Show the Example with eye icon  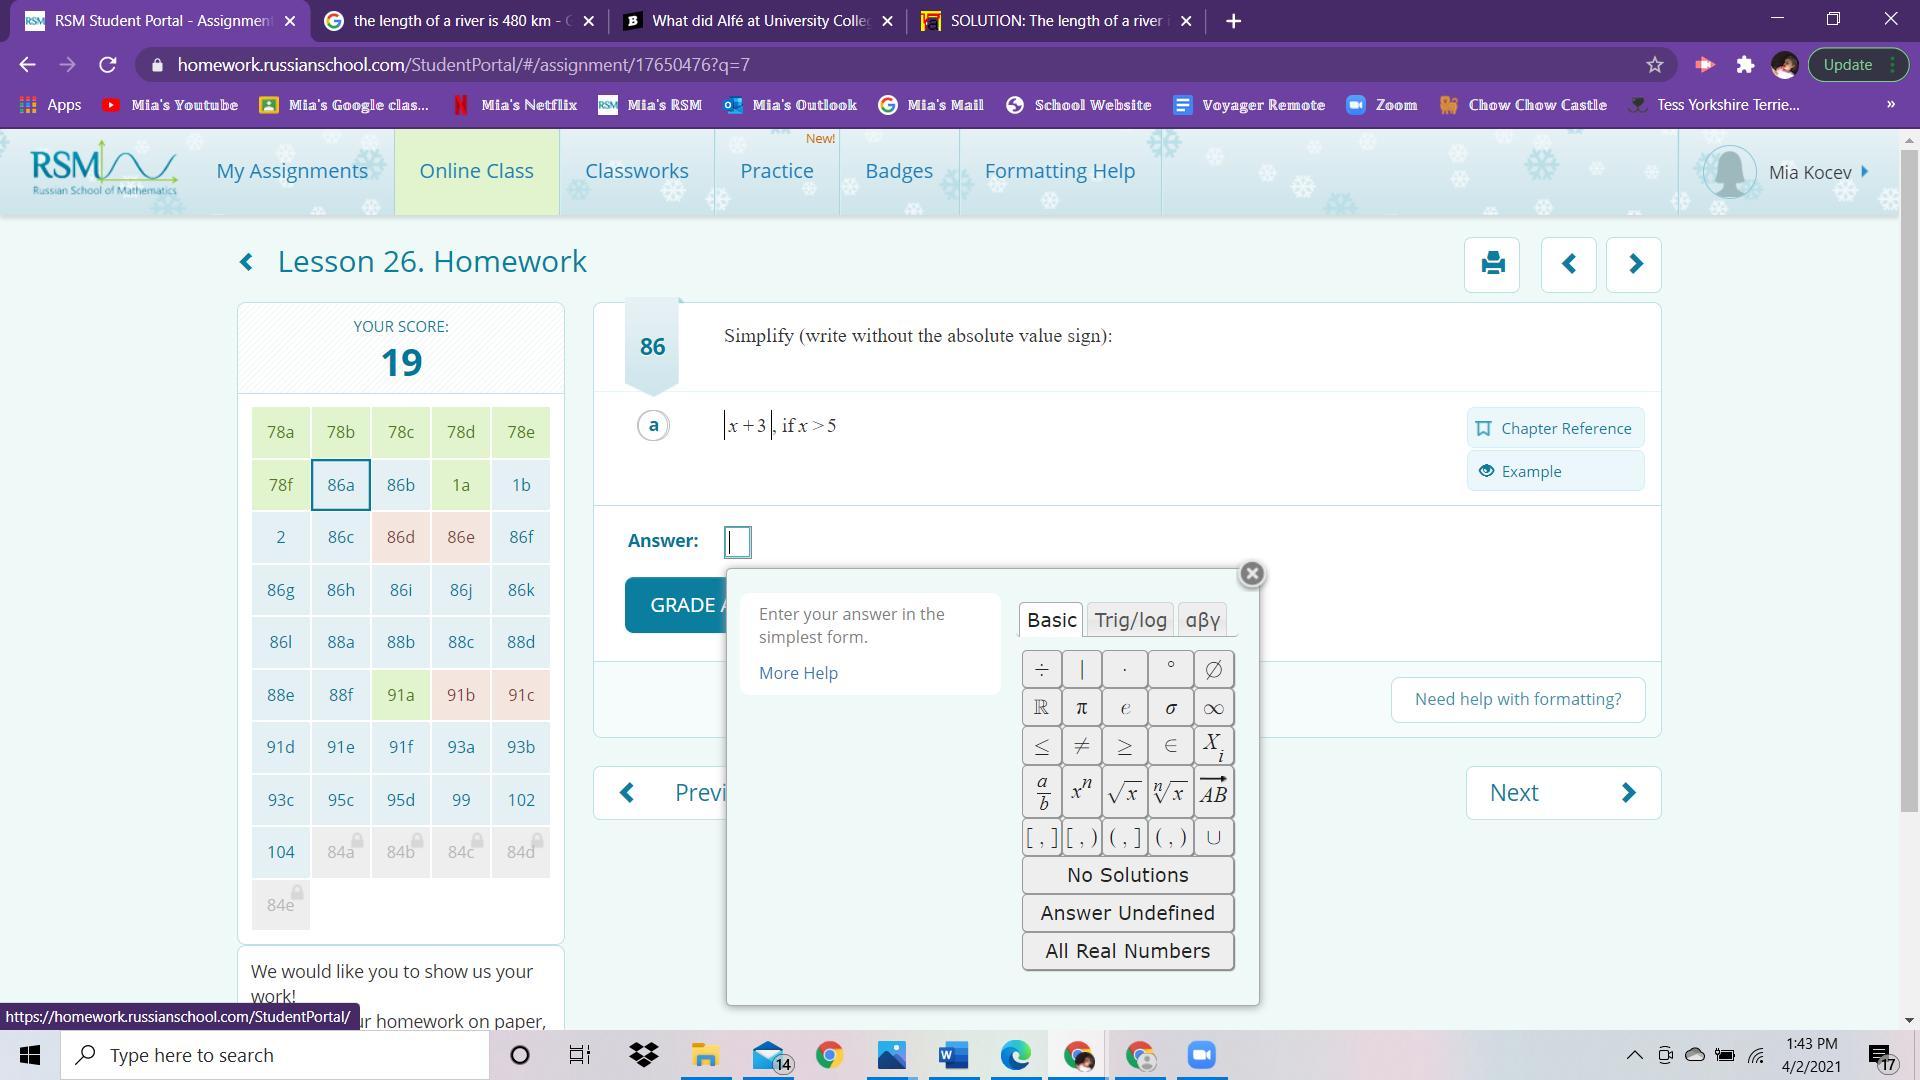click(x=1554, y=471)
